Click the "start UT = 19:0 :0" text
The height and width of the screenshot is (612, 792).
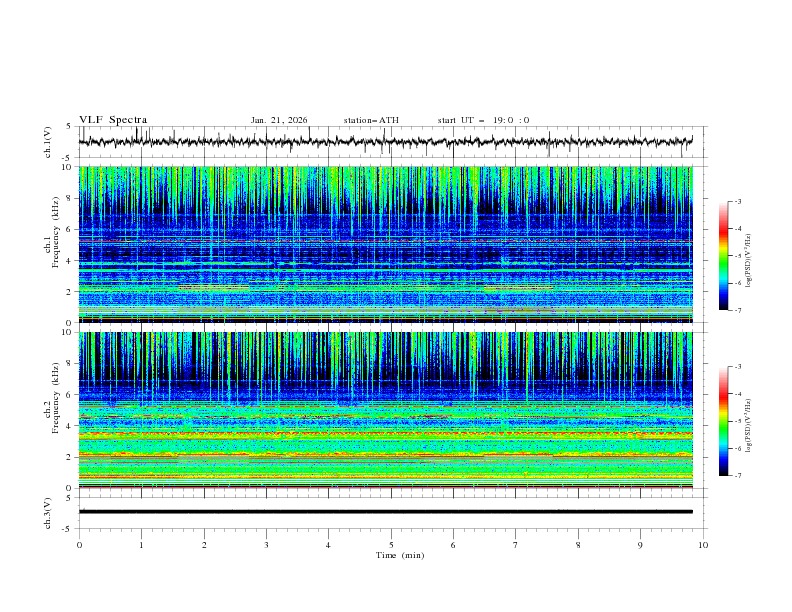(x=483, y=120)
